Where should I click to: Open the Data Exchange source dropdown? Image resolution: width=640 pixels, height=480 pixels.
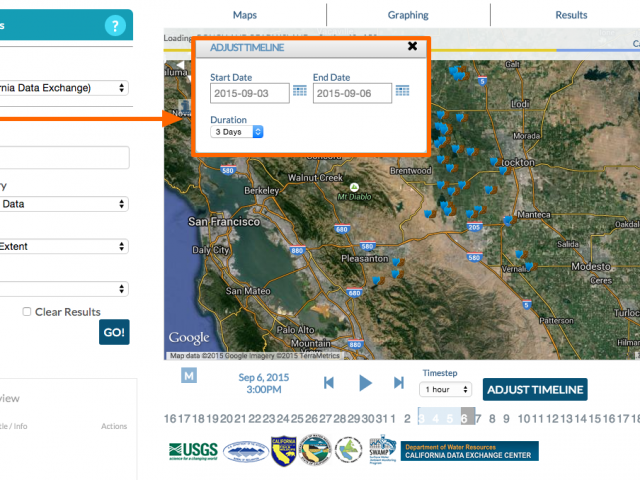(x=63, y=88)
